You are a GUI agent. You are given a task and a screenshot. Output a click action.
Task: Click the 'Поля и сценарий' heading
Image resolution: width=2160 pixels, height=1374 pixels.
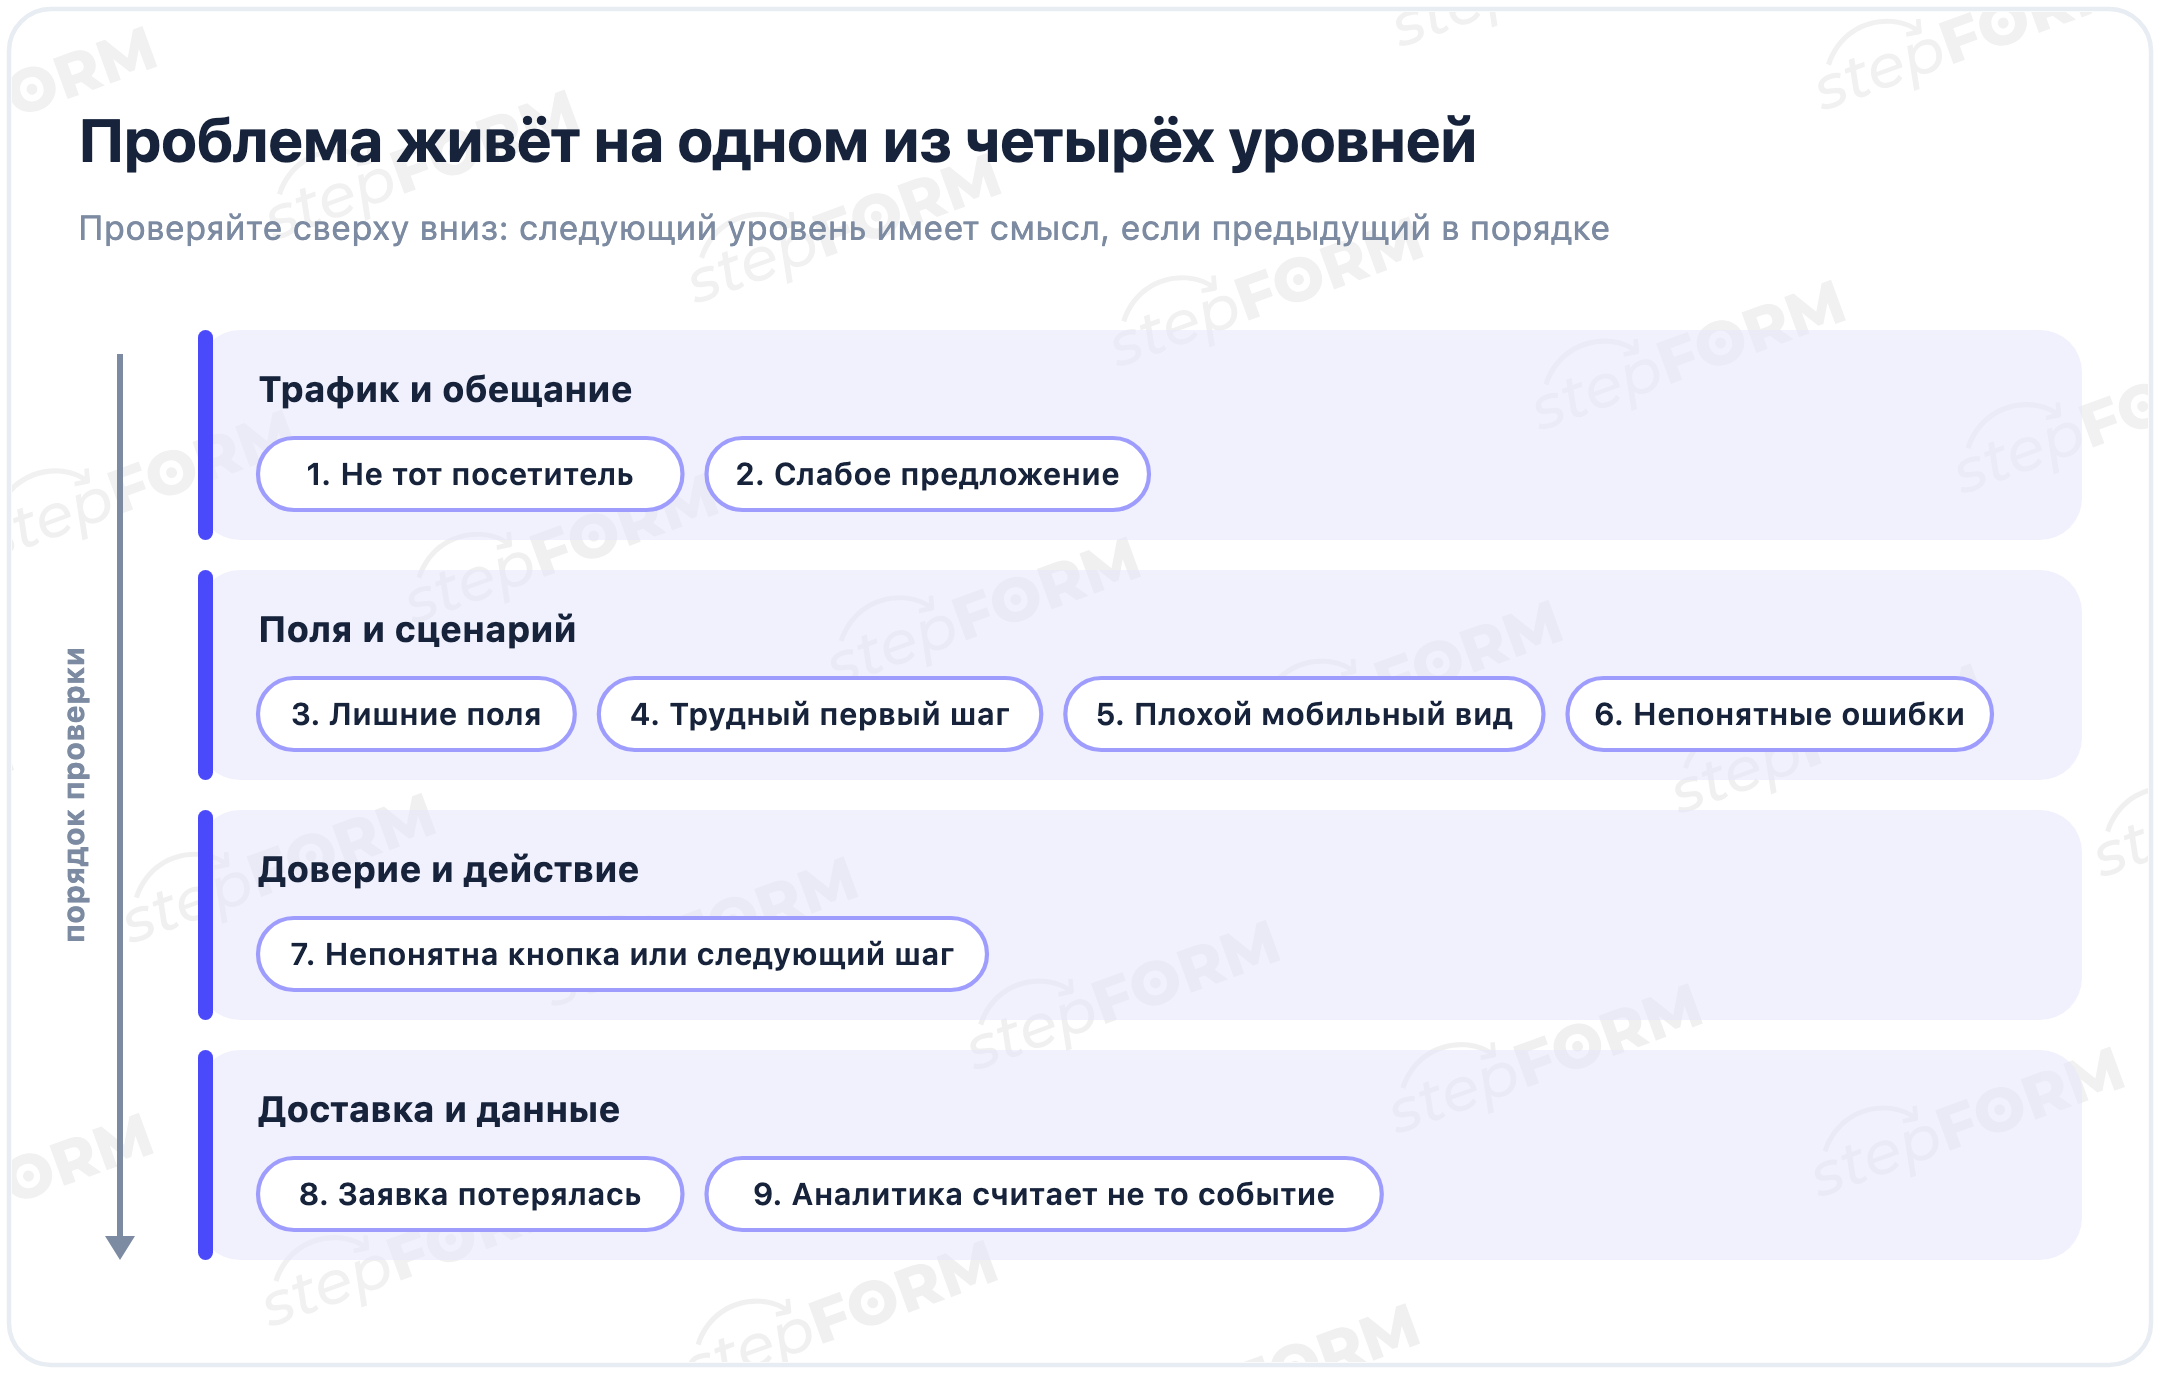click(417, 629)
